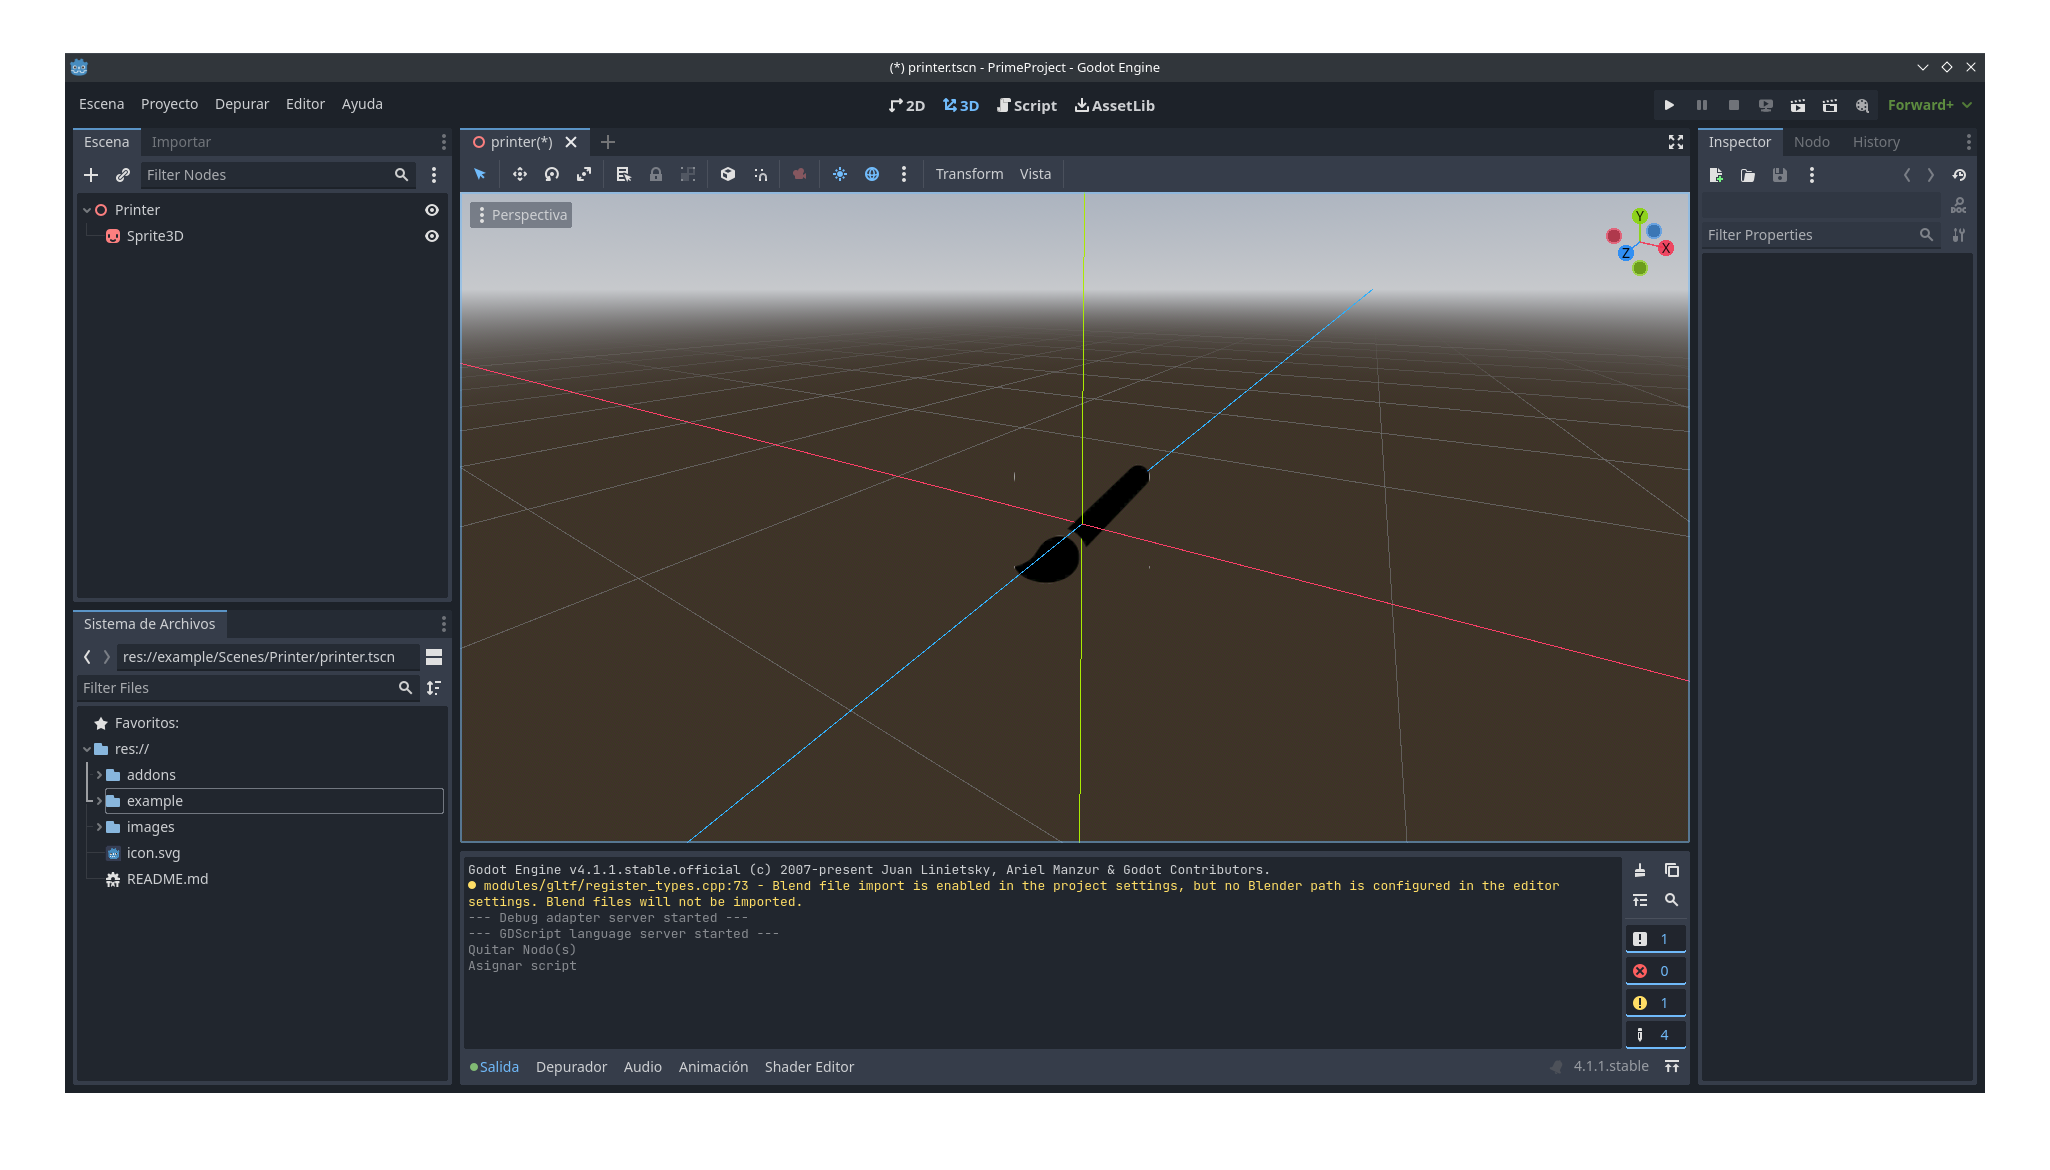This screenshot has width=2050, height=1170.
Task: Open the Forward+ renderer dropdown
Action: pos(1929,105)
